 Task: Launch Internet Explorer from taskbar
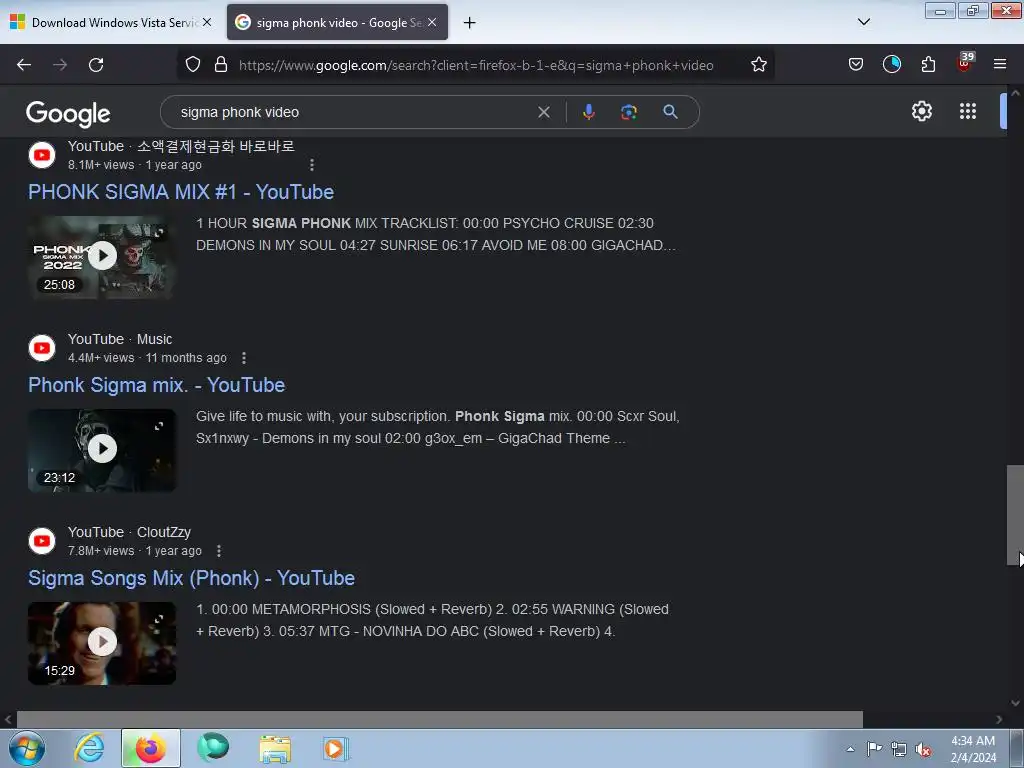89,748
